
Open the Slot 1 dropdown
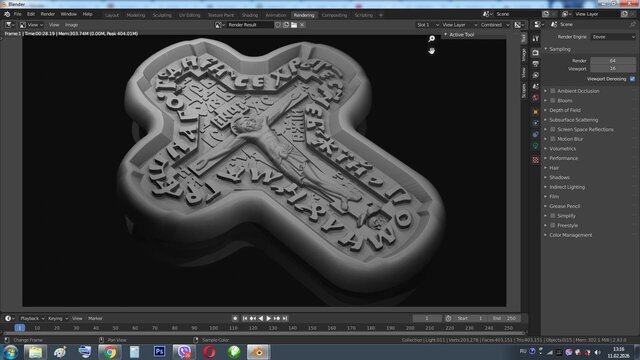(427, 25)
